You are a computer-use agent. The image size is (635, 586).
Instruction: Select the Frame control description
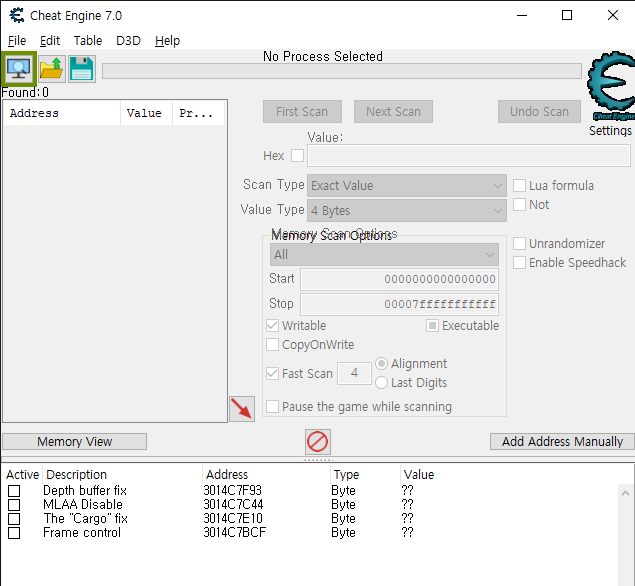coord(82,533)
